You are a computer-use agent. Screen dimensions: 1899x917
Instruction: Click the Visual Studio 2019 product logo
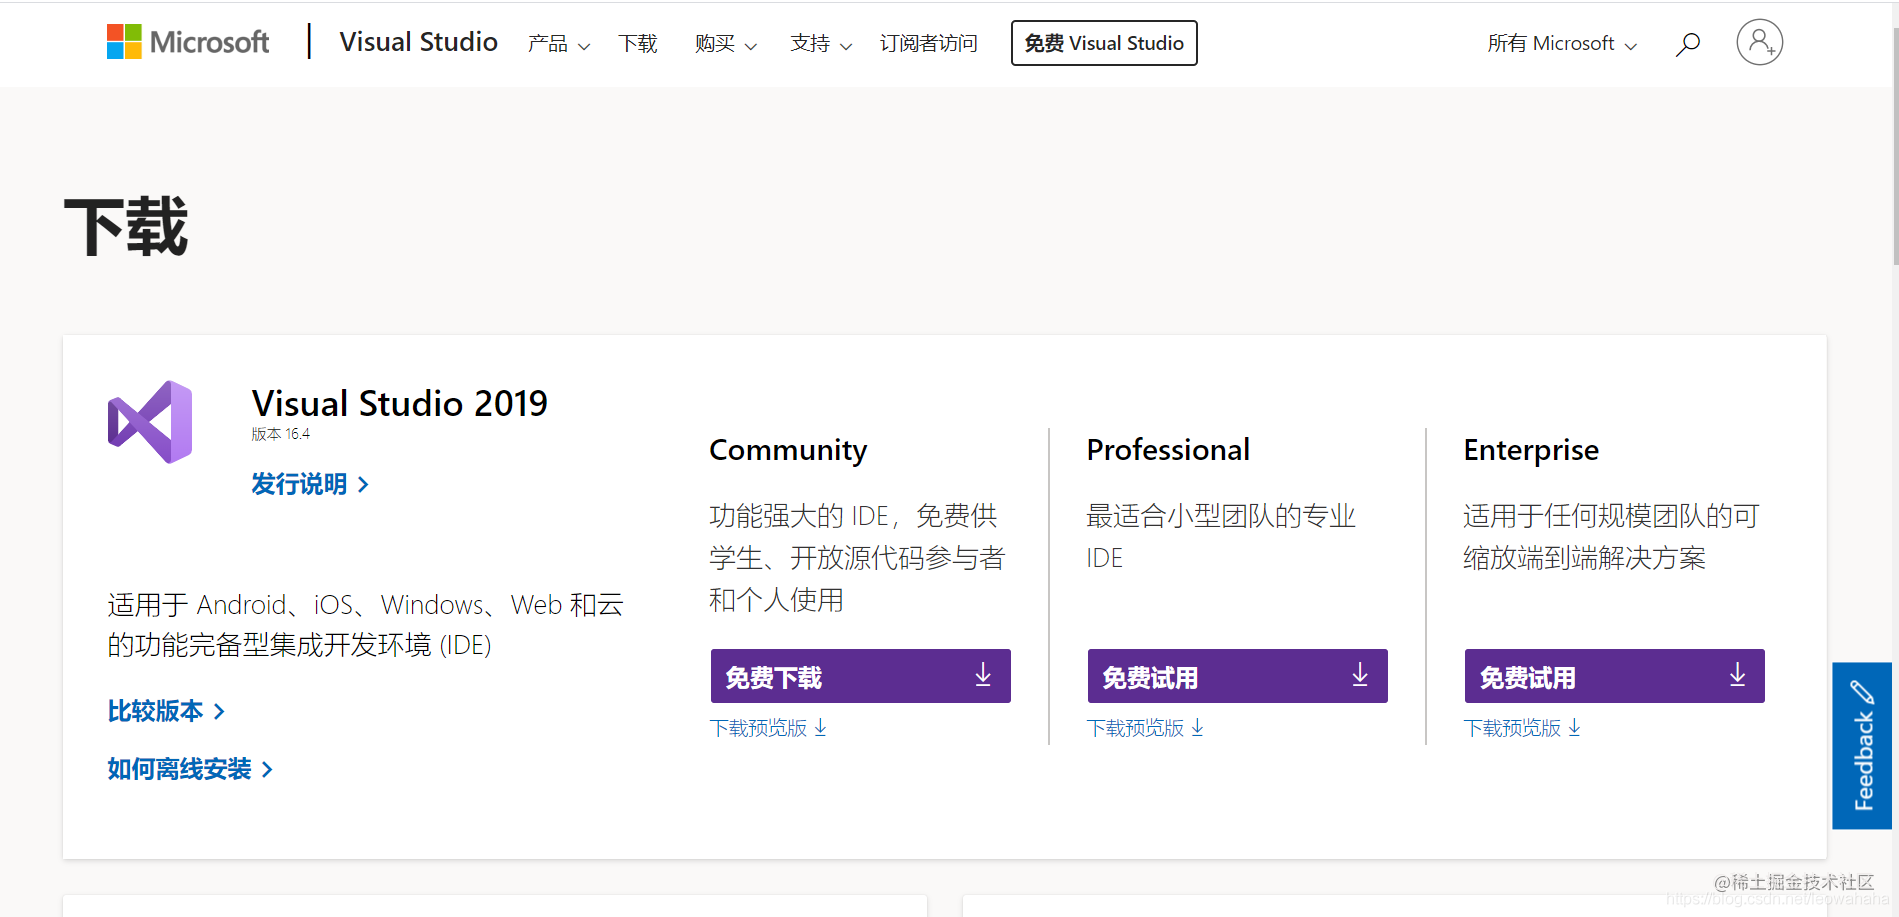coord(148,421)
